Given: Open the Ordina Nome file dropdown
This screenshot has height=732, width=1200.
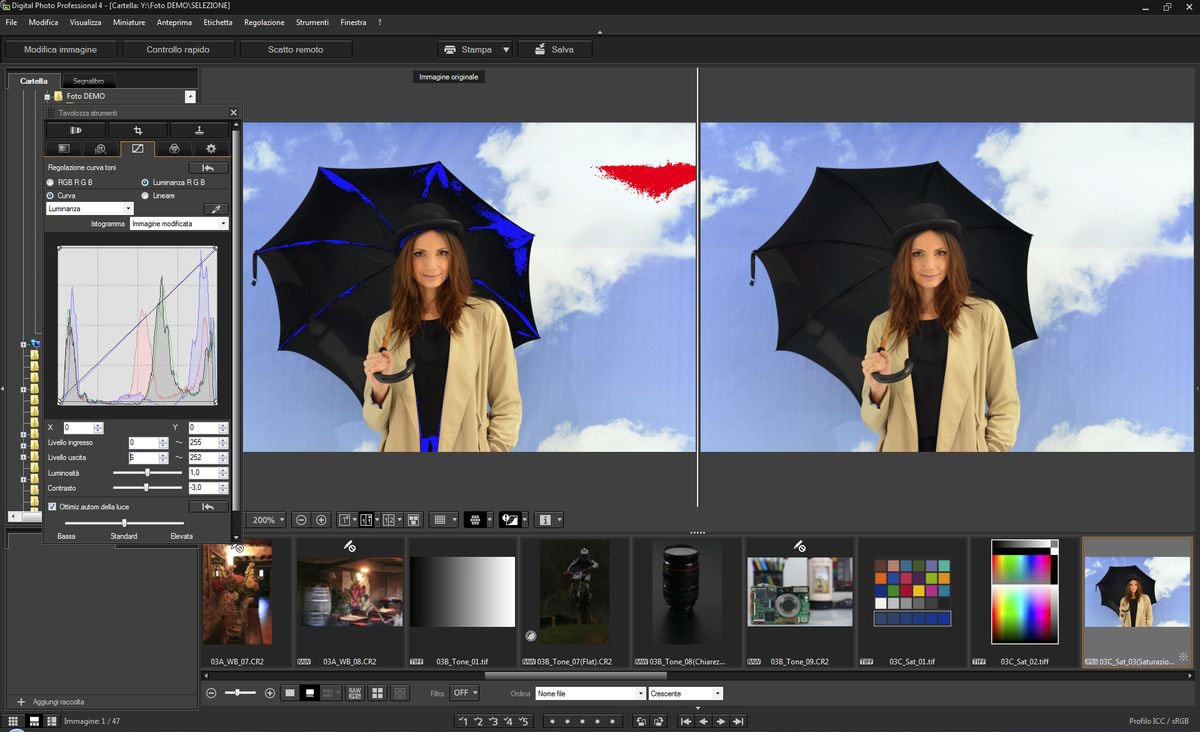Looking at the screenshot, I should point(590,693).
